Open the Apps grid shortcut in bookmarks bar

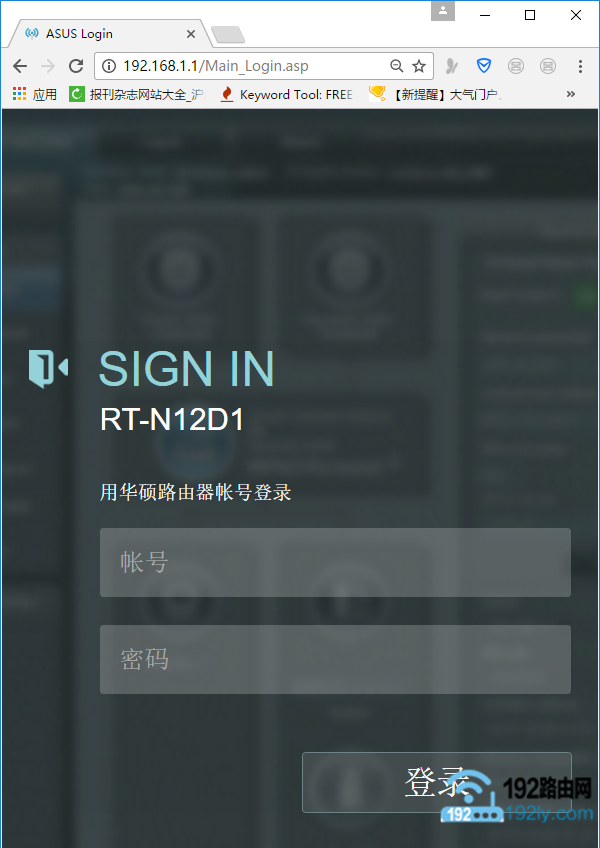[35, 95]
